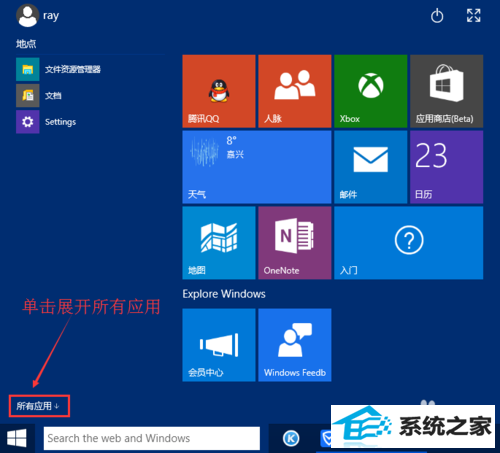500x453 pixels.
Task: Open the Calendar tile showing 23
Action: pyautogui.click(x=447, y=167)
